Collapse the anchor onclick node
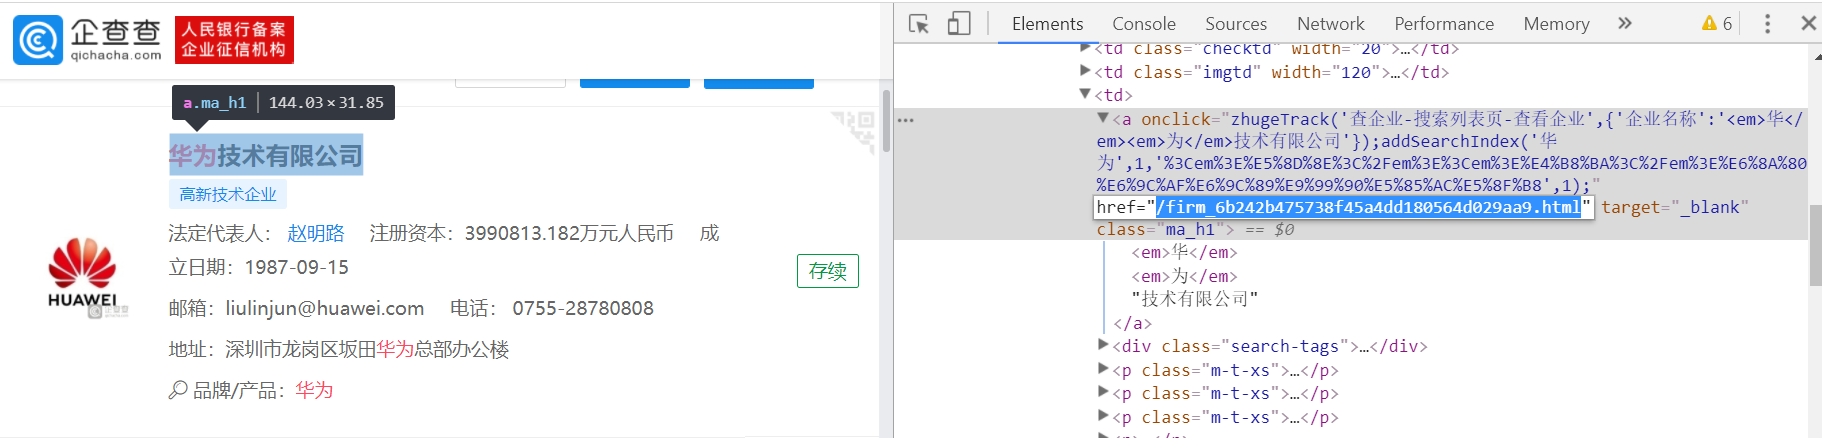The width and height of the screenshot is (1822, 438). [x=1103, y=118]
